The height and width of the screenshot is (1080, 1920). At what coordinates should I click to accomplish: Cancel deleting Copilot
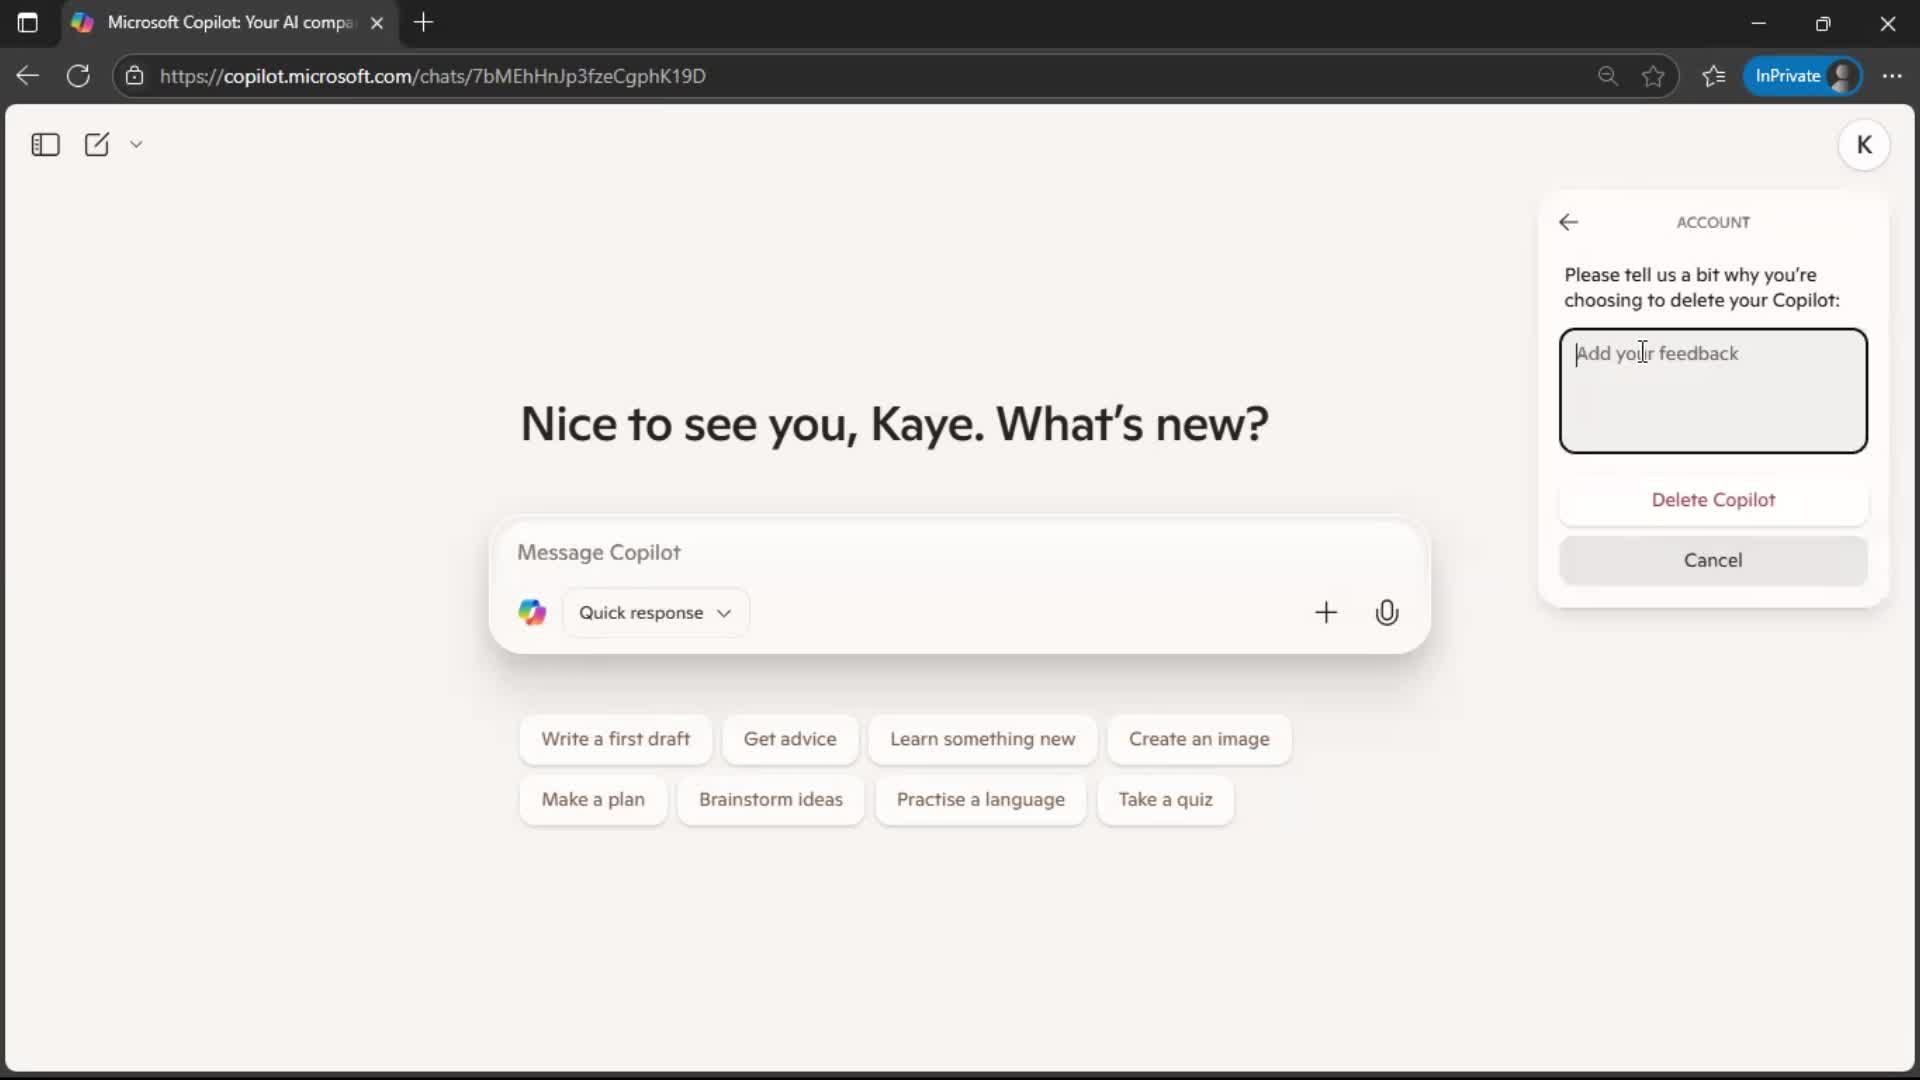click(x=1713, y=560)
